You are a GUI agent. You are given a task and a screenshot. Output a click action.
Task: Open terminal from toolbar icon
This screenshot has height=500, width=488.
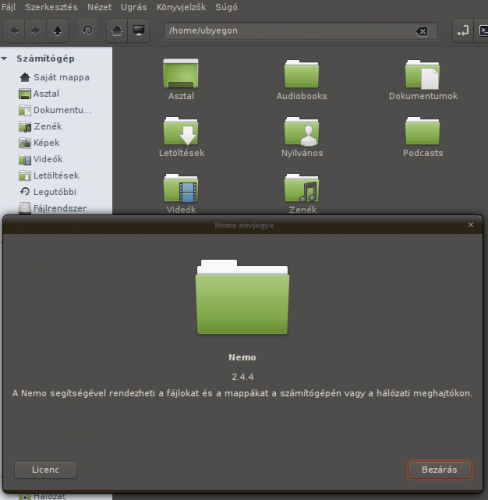coord(482,31)
